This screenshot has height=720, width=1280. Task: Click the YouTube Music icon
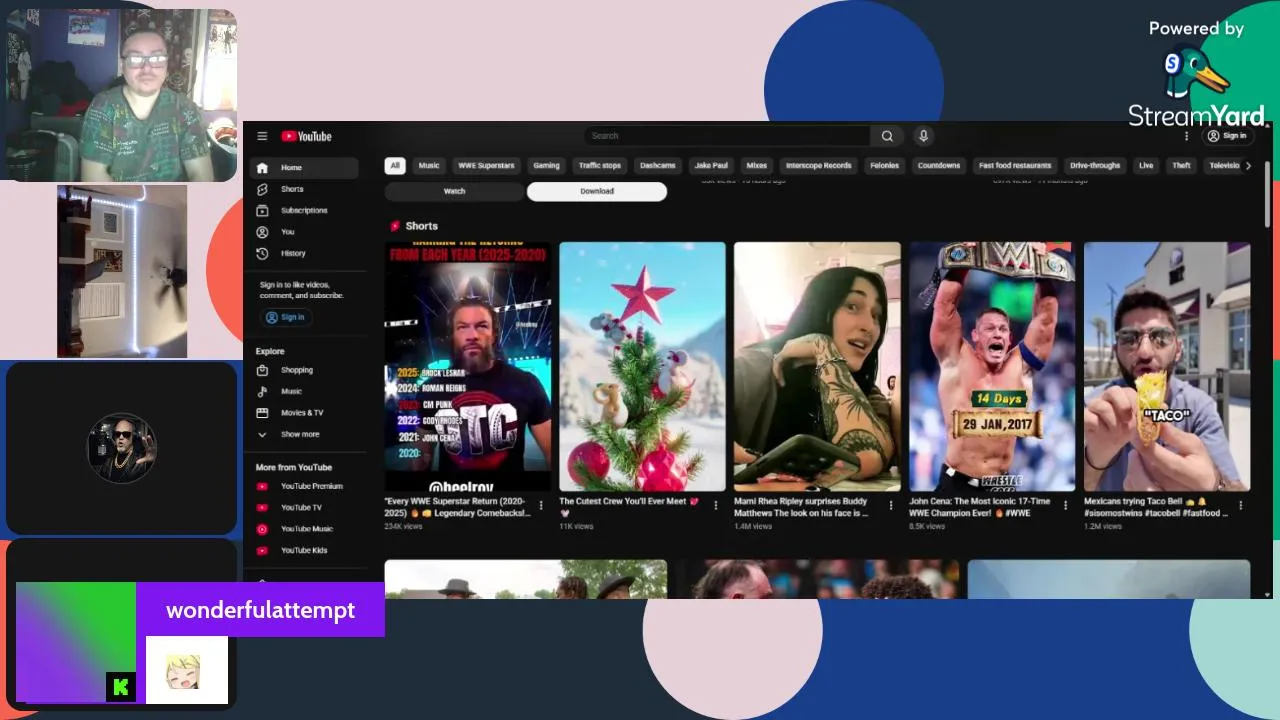coord(262,529)
